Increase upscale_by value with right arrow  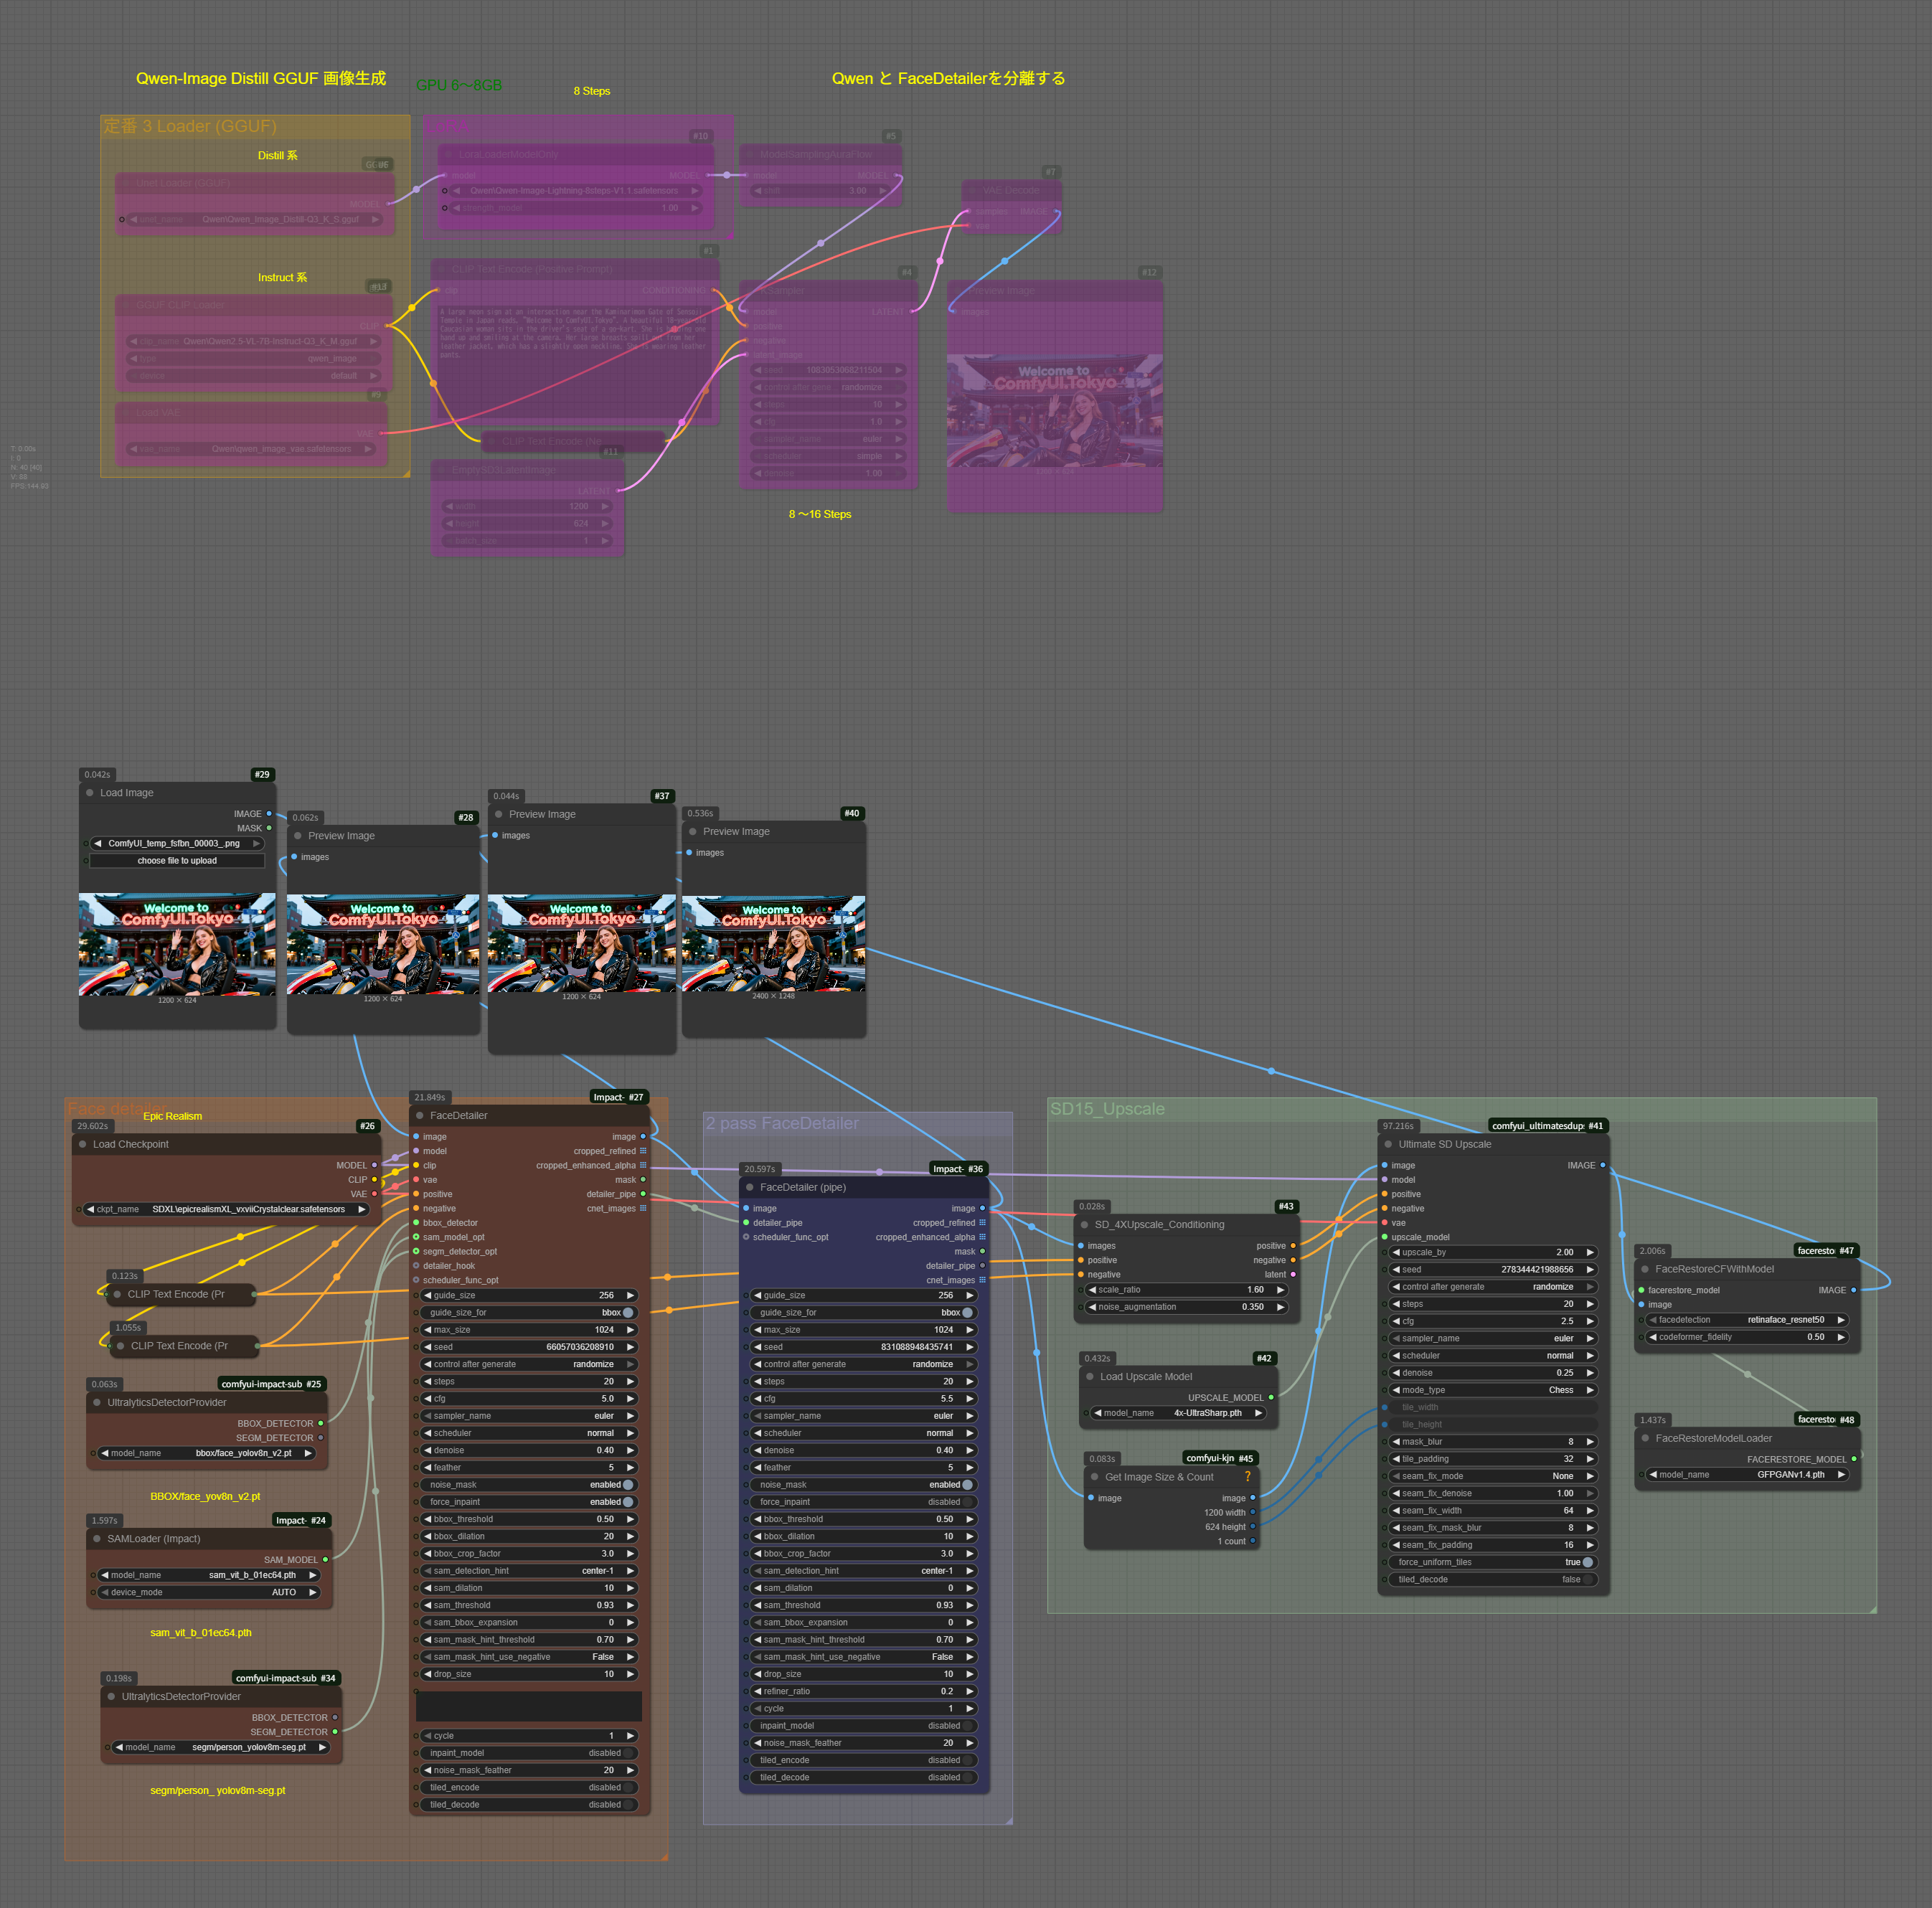(1590, 1252)
